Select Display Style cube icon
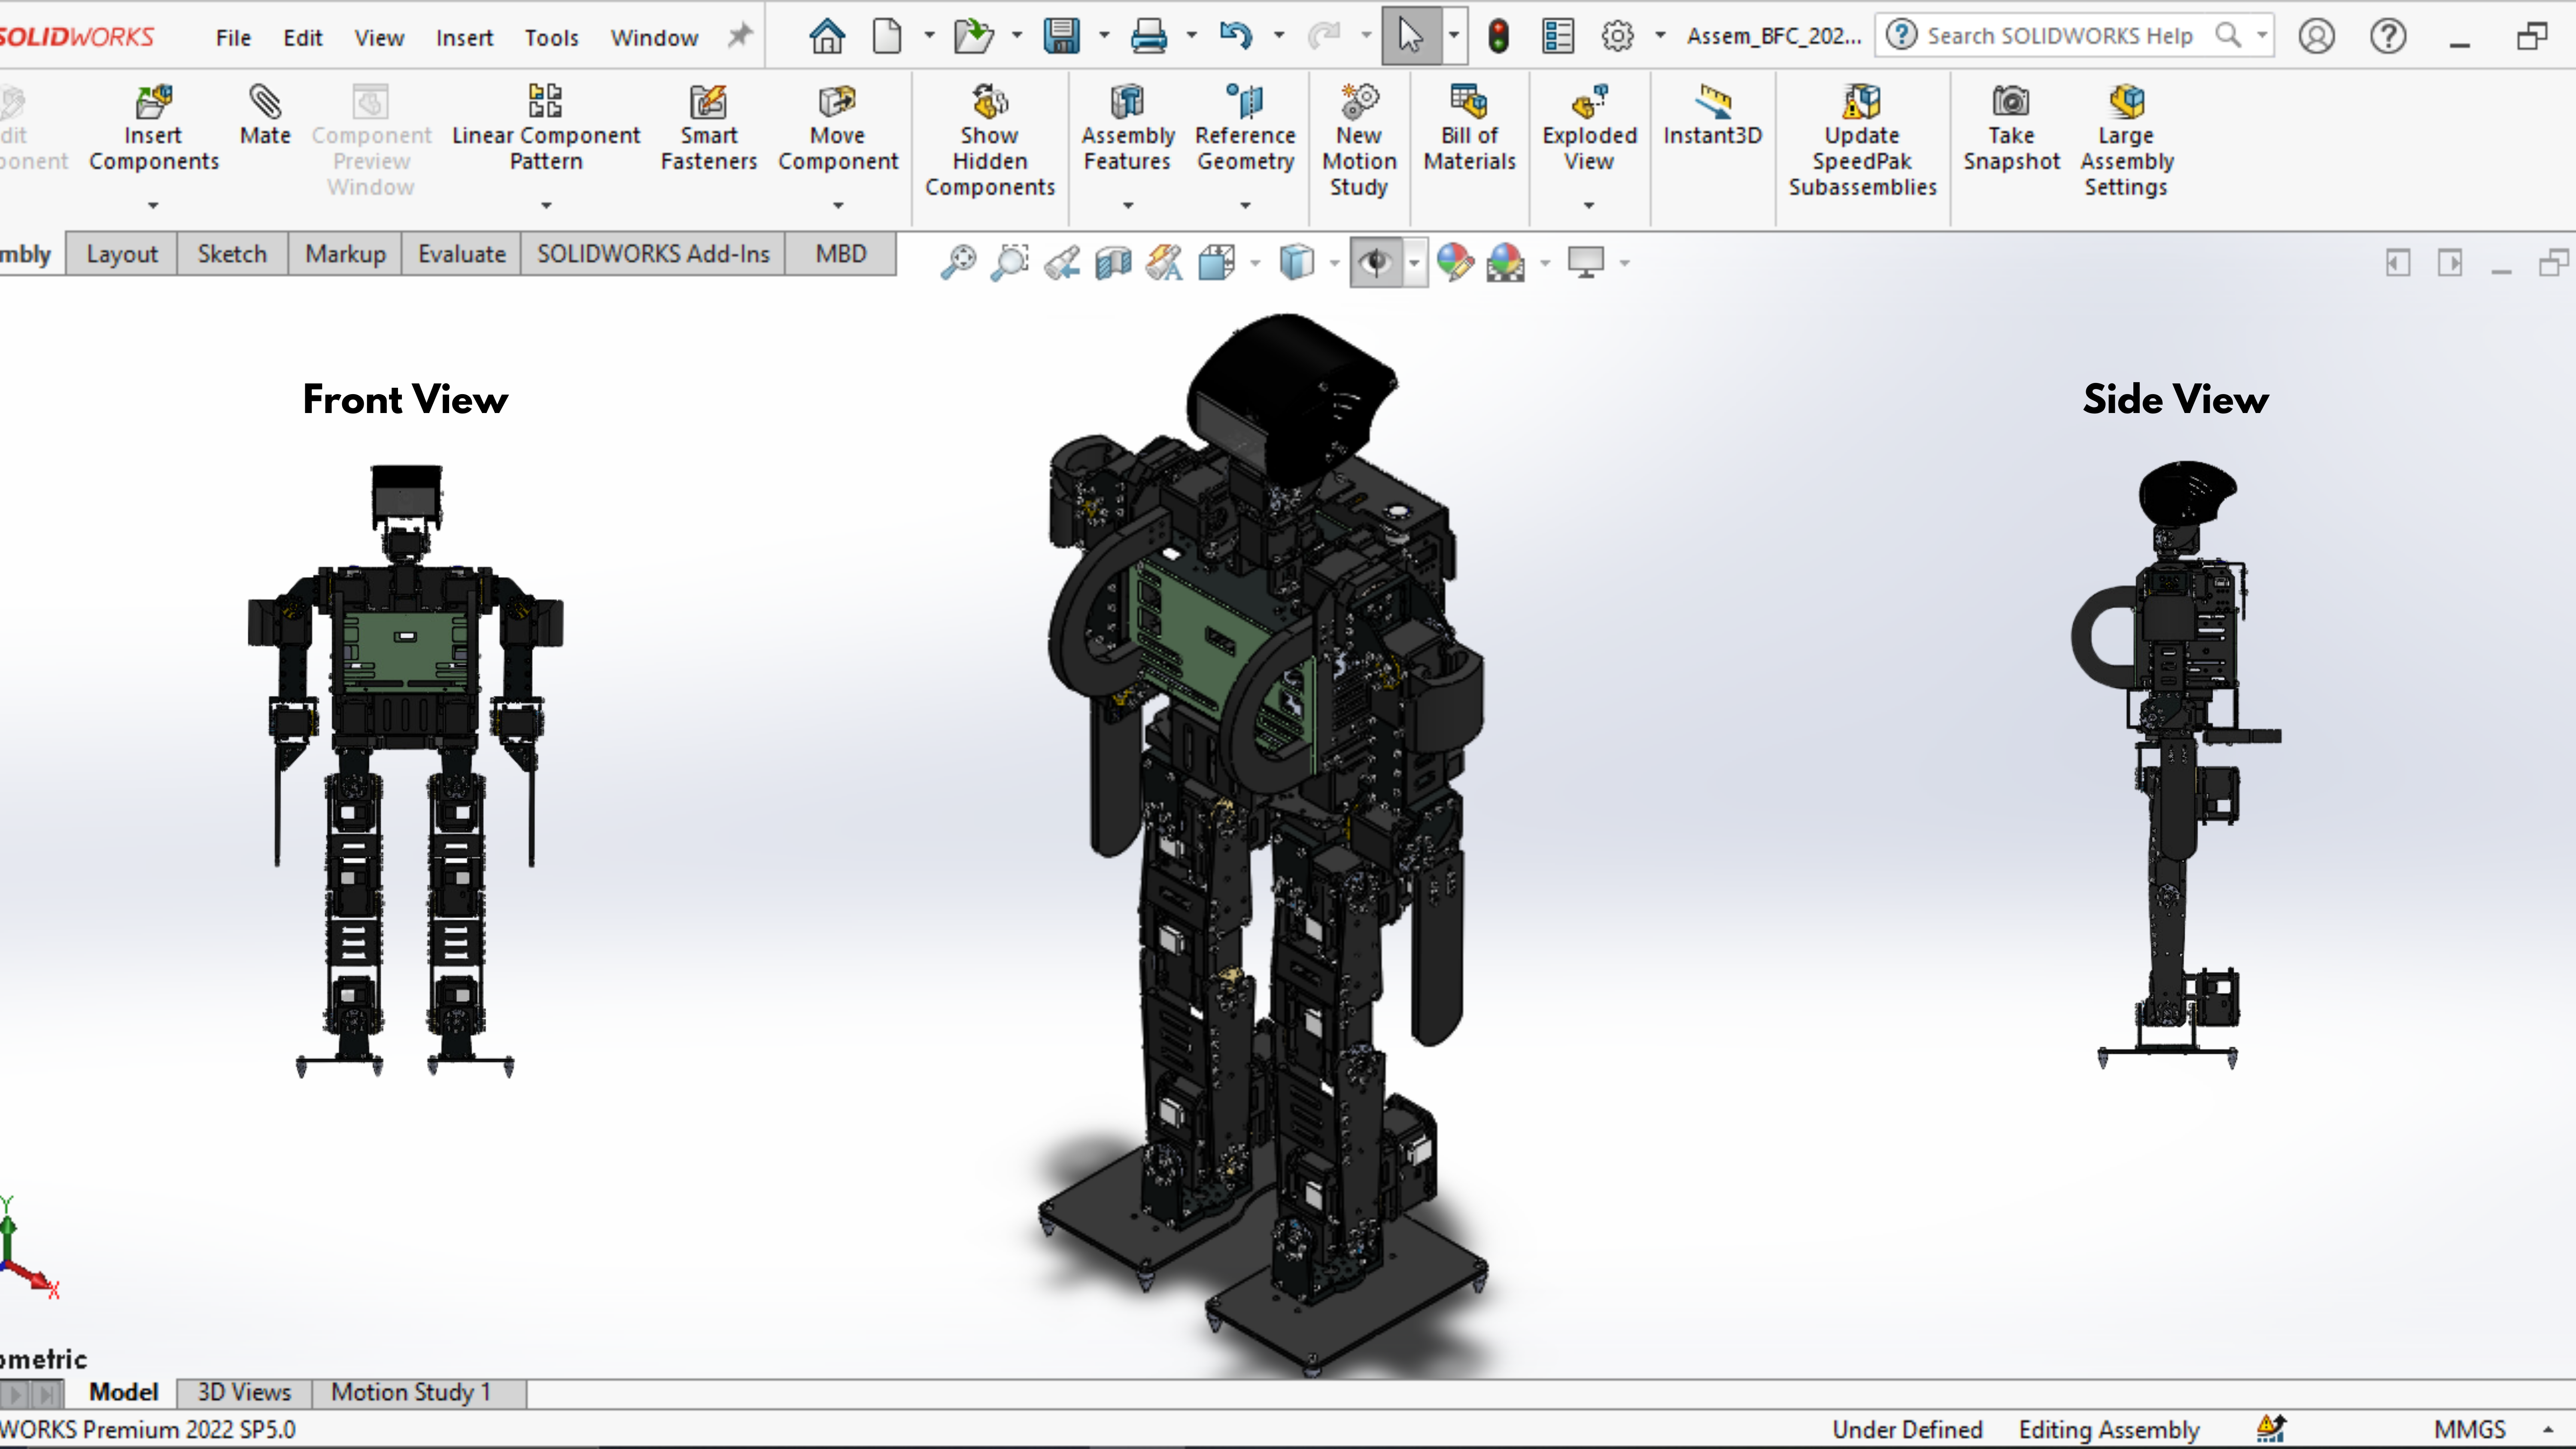 click(x=1296, y=263)
